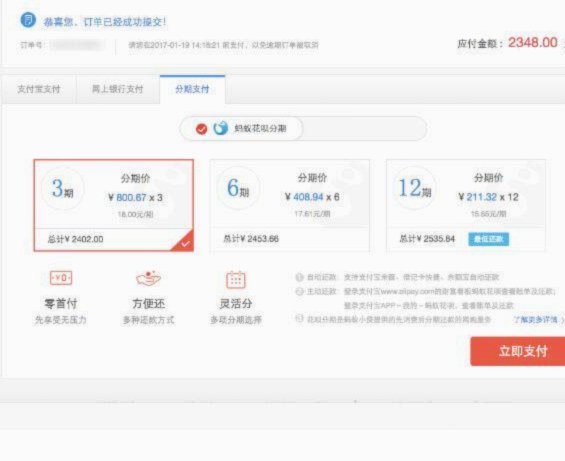Click the 灵活分 calendar icon
The height and width of the screenshot is (461, 565).
pos(236,280)
